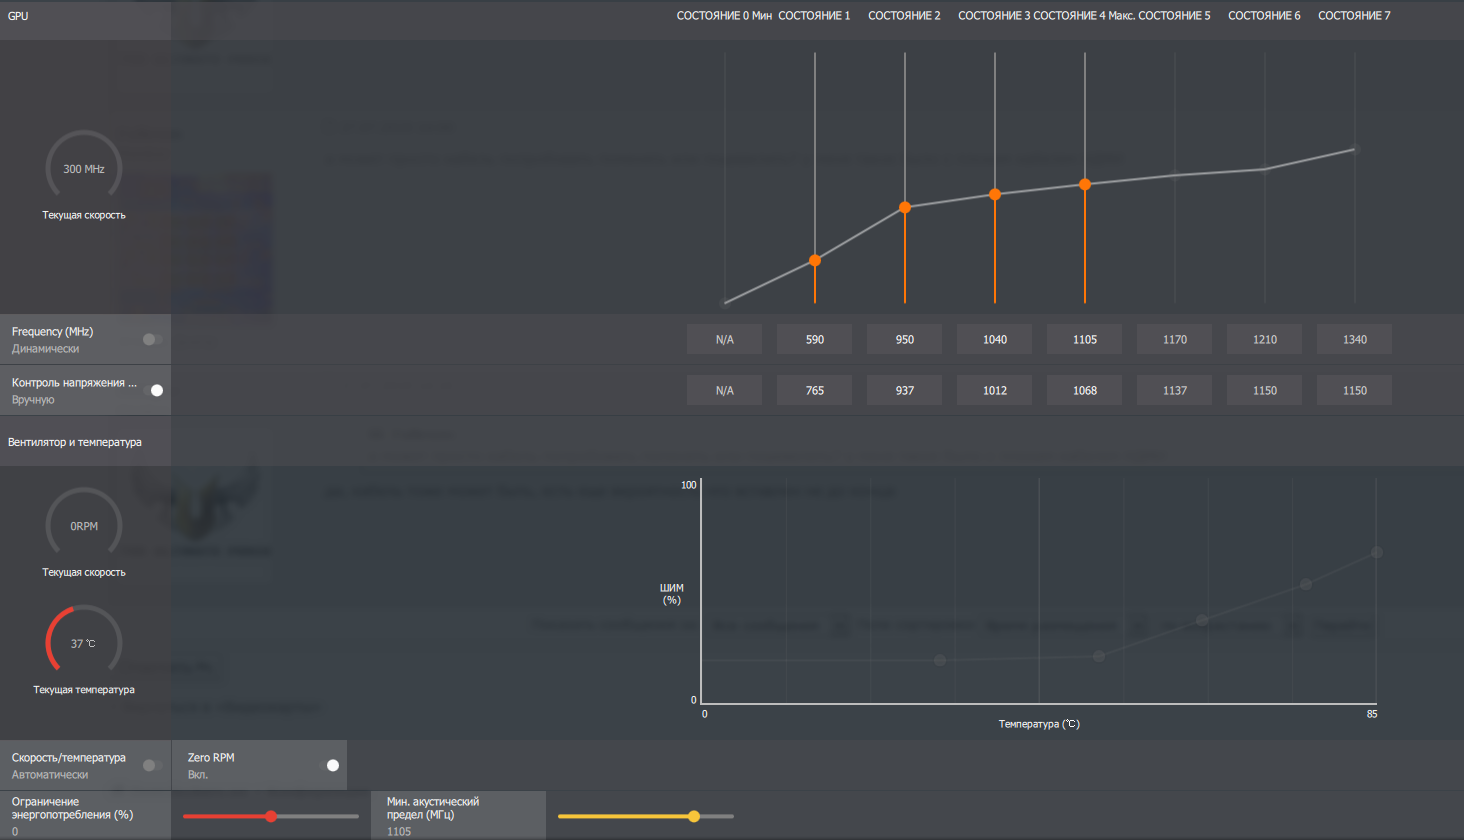This screenshot has width=1464, height=840.
Task: Toggle the Frequency (MHz) dynamic switch
Action: pos(152,340)
